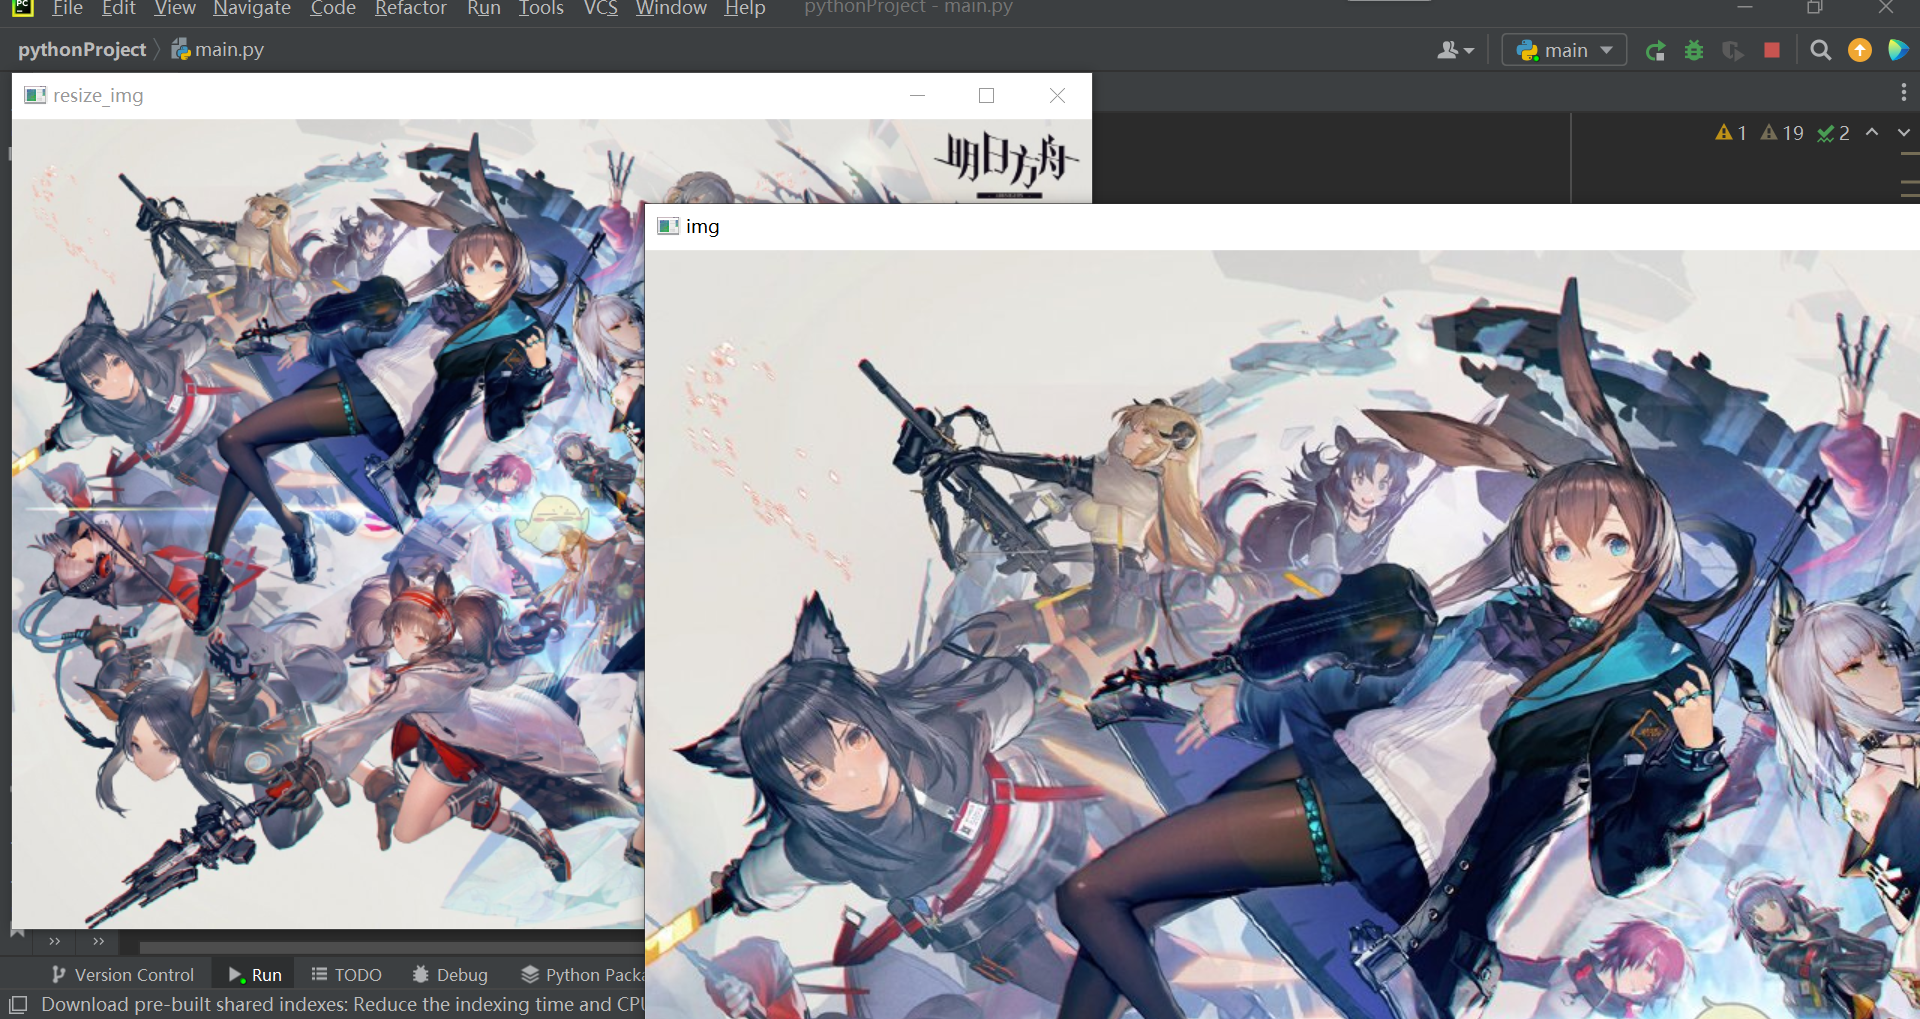Click the warning count indicator showing 1
Image resolution: width=1920 pixels, height=1019 pixels.
pos(1731,133)
